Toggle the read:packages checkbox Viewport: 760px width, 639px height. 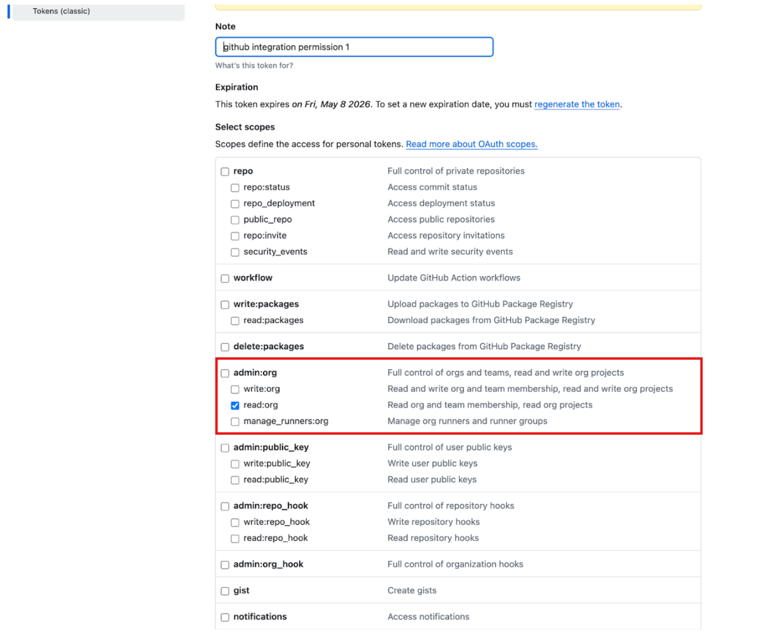pyautogui.click(x=235, y=320)
